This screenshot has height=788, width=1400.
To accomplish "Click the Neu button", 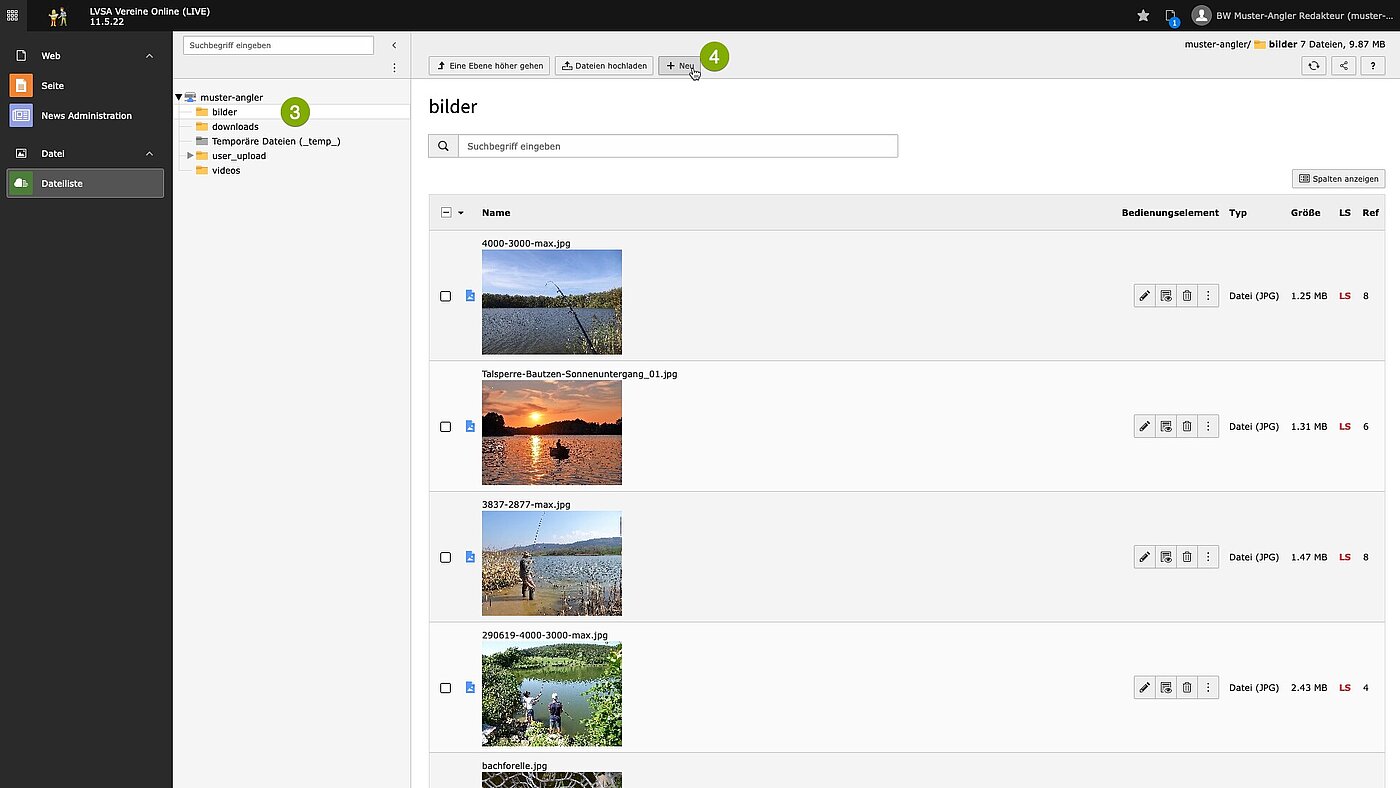I will click(x=680, y=66).
